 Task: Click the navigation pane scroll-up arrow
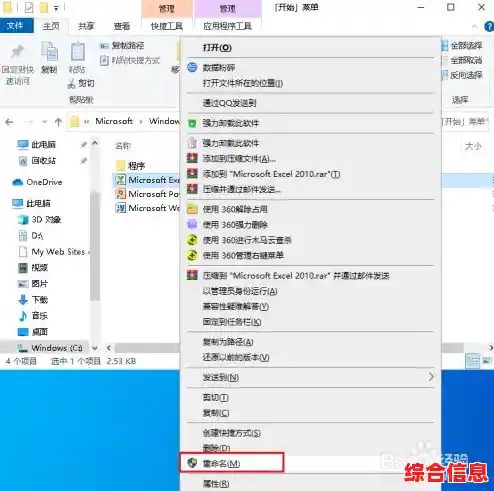point(95,144)
